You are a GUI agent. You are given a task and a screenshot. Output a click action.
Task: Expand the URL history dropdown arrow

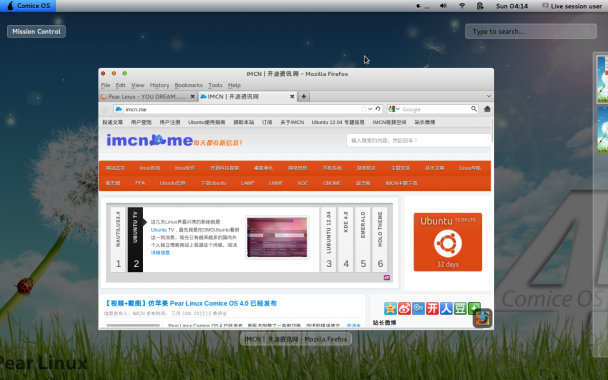click(x=370, y=109)
